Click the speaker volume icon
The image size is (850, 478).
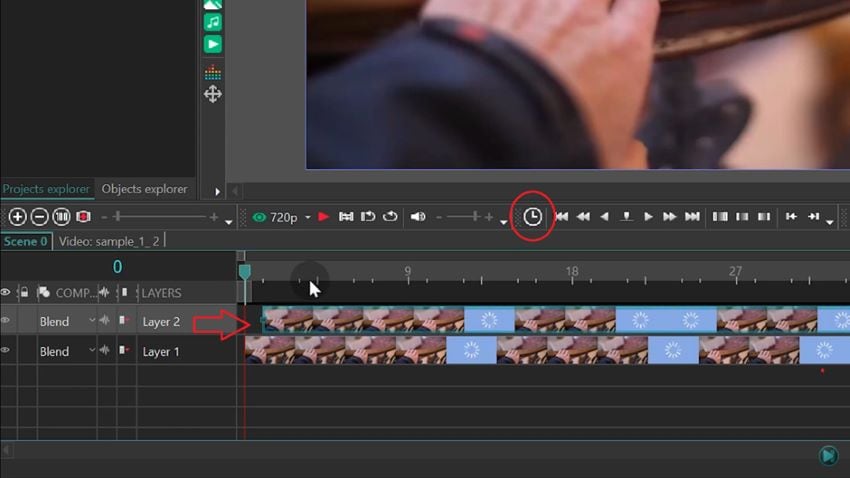point(417,217)
